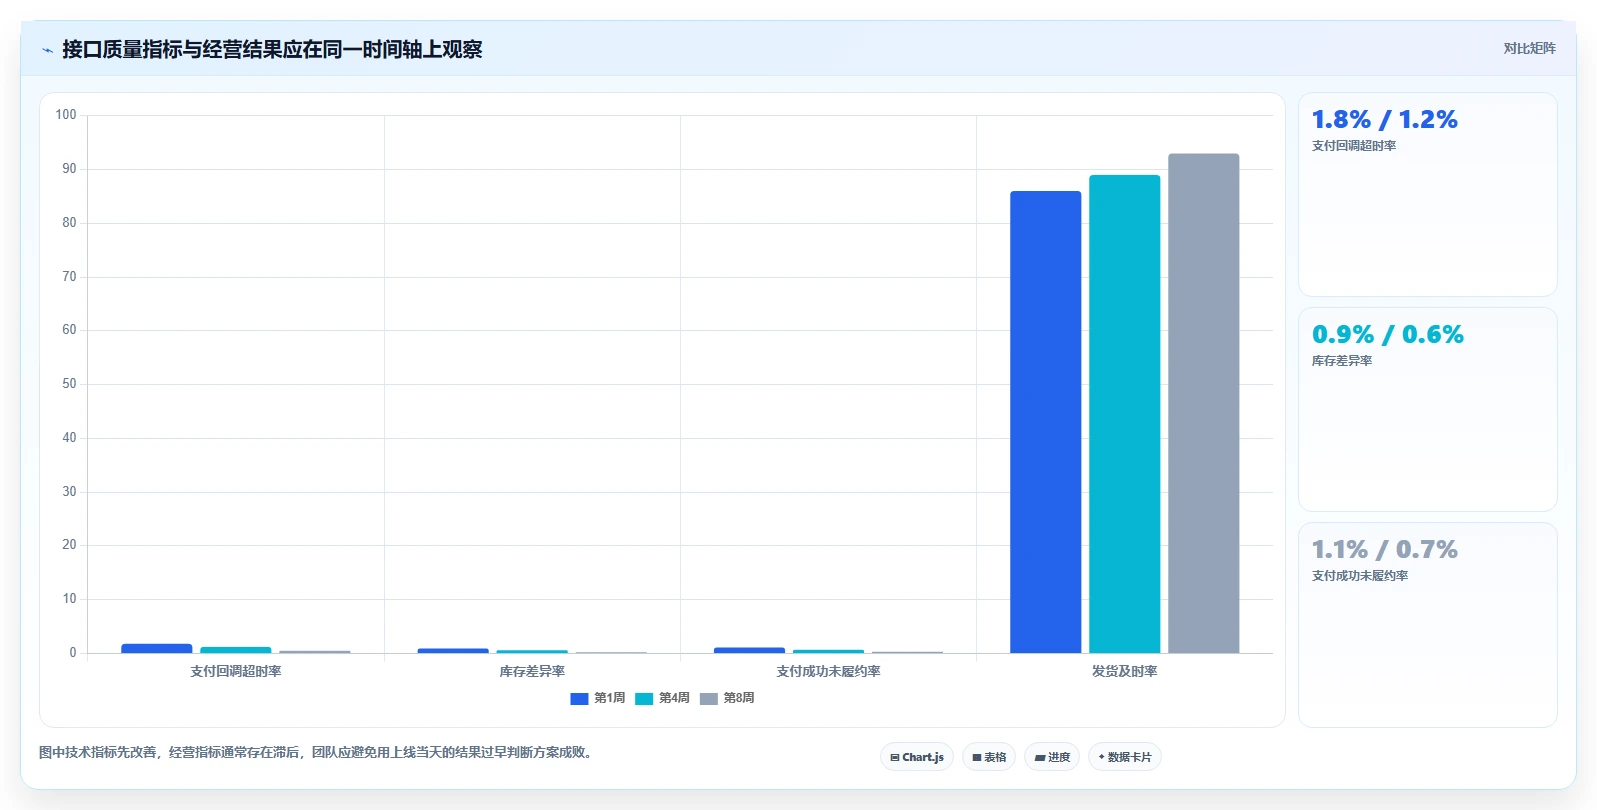The image size is (1597, 810).
Task: Click the 对比矩阵 label in the header
Action: pos(1529,48)
